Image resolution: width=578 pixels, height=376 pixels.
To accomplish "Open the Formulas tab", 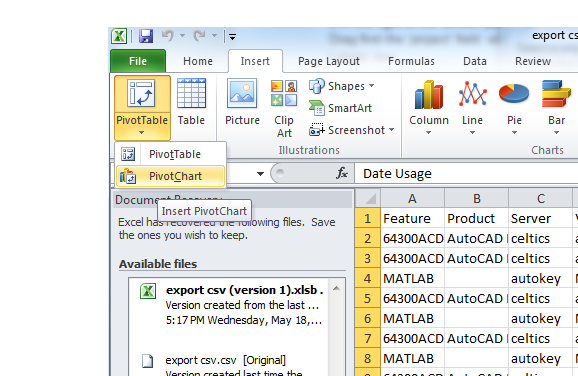I will coord(411,61).
